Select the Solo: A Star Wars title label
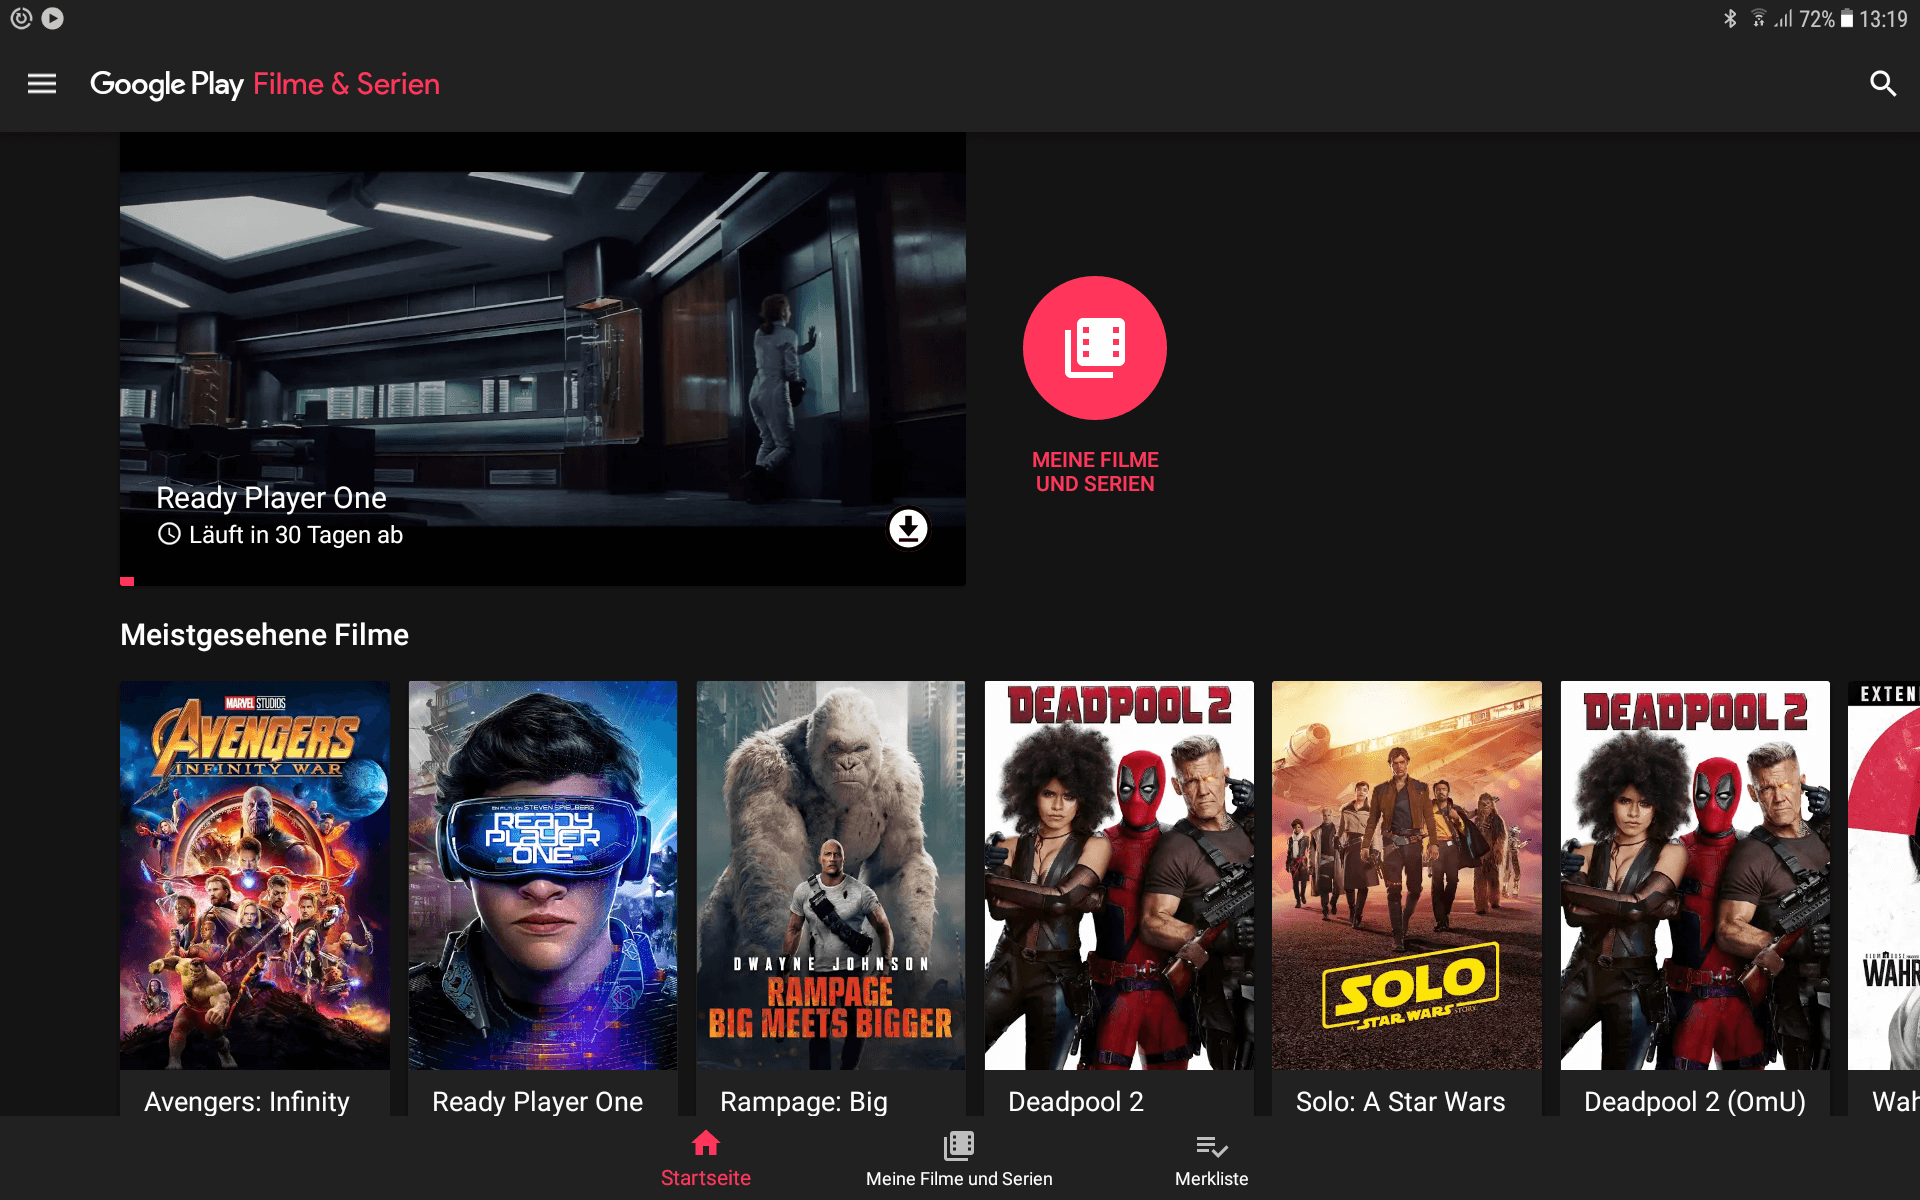This screenshot has height=1200, width=1920. 1400,1101
